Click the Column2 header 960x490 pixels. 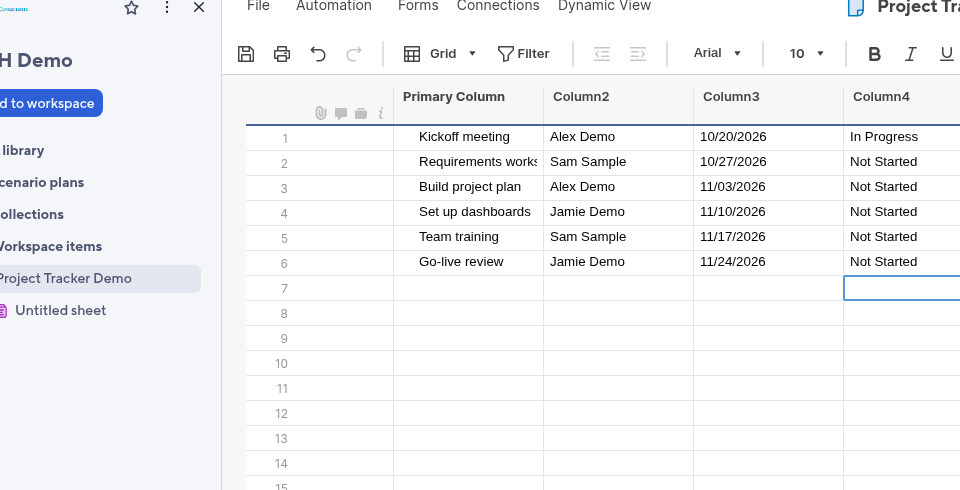pos(618,105)
